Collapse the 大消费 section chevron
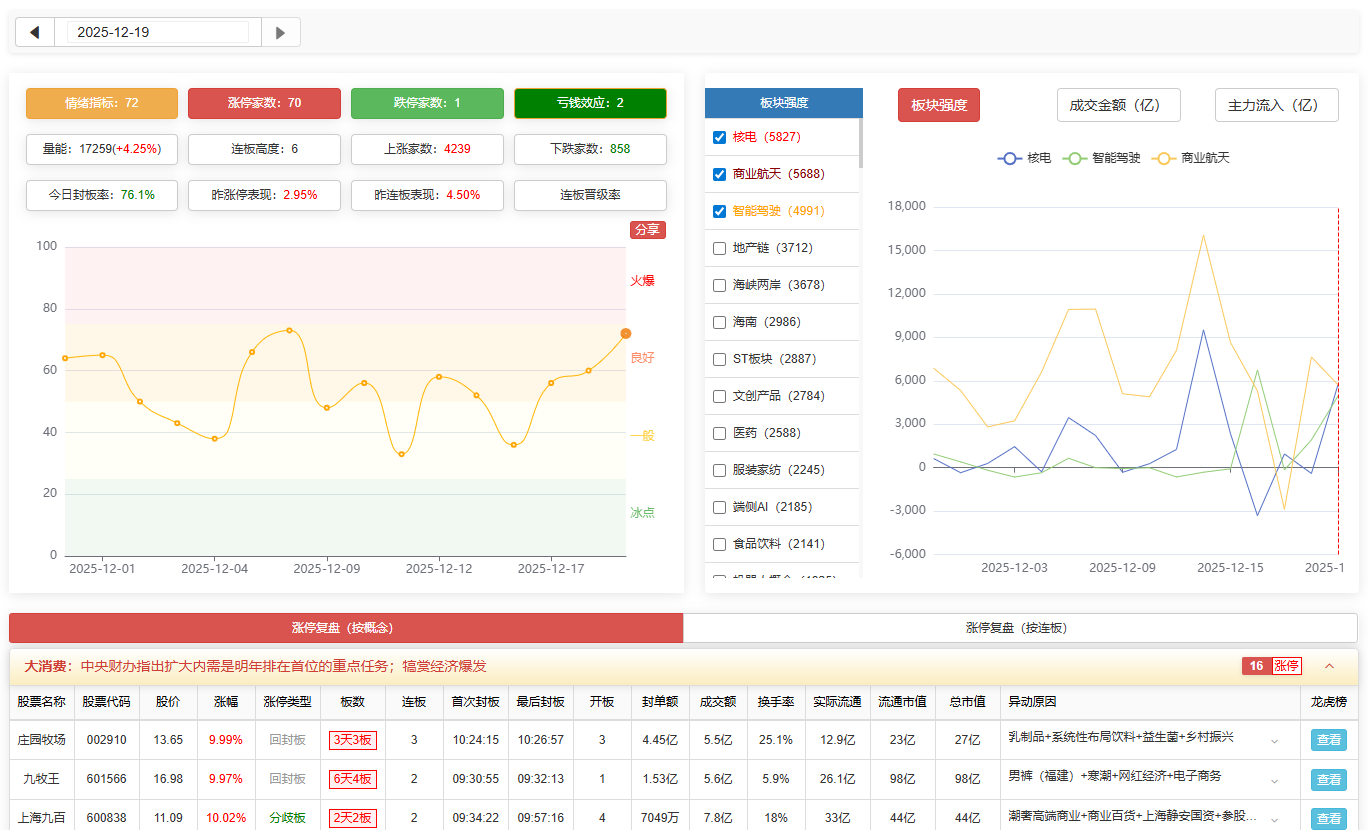Screen dimensions: 1369x830 click(1329, 666)
